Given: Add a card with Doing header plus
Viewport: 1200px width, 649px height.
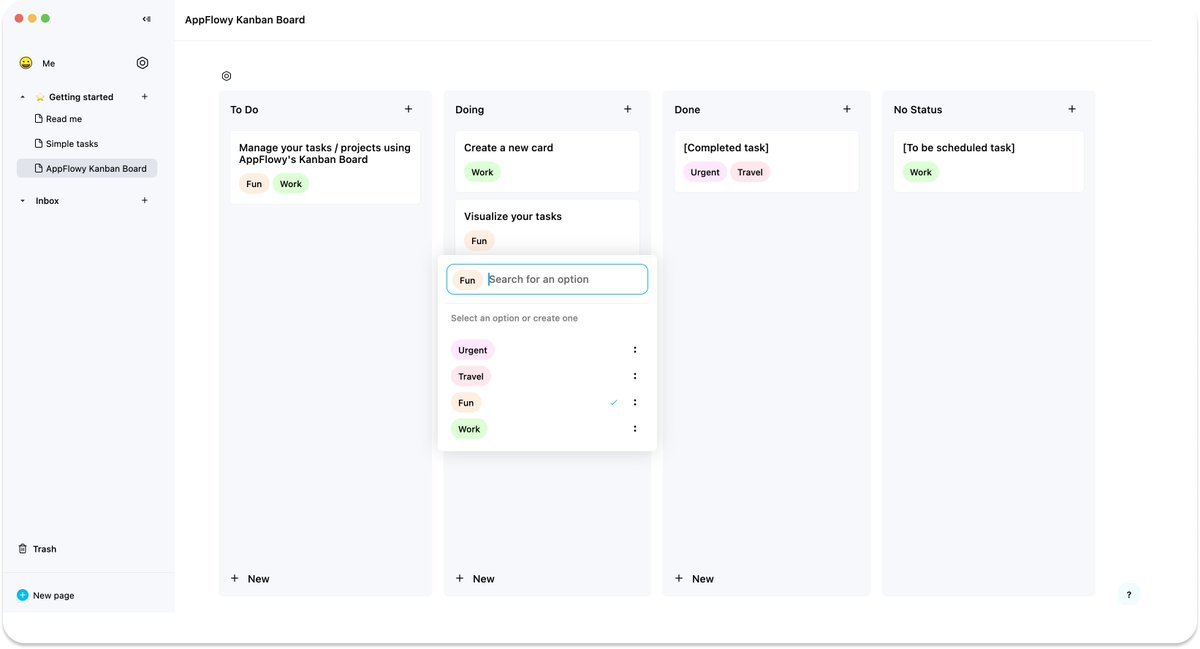Looking at the screenshot, I should pos(627,109).
